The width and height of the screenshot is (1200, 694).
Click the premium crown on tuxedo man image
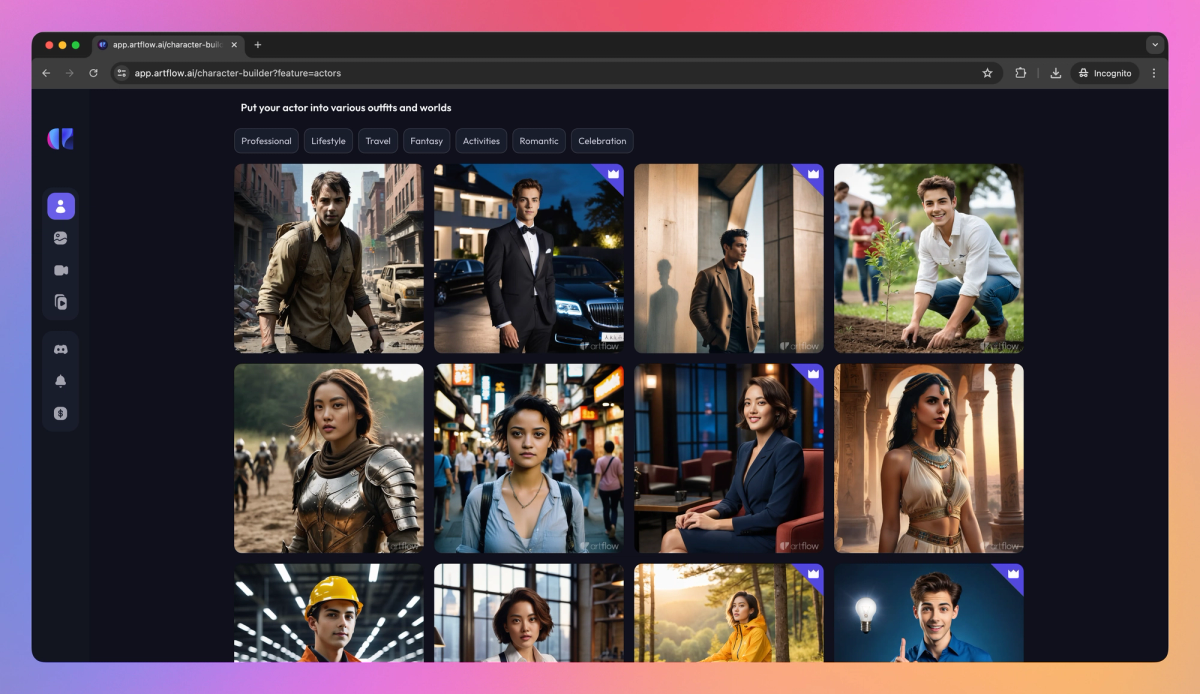tap(613, 174)
